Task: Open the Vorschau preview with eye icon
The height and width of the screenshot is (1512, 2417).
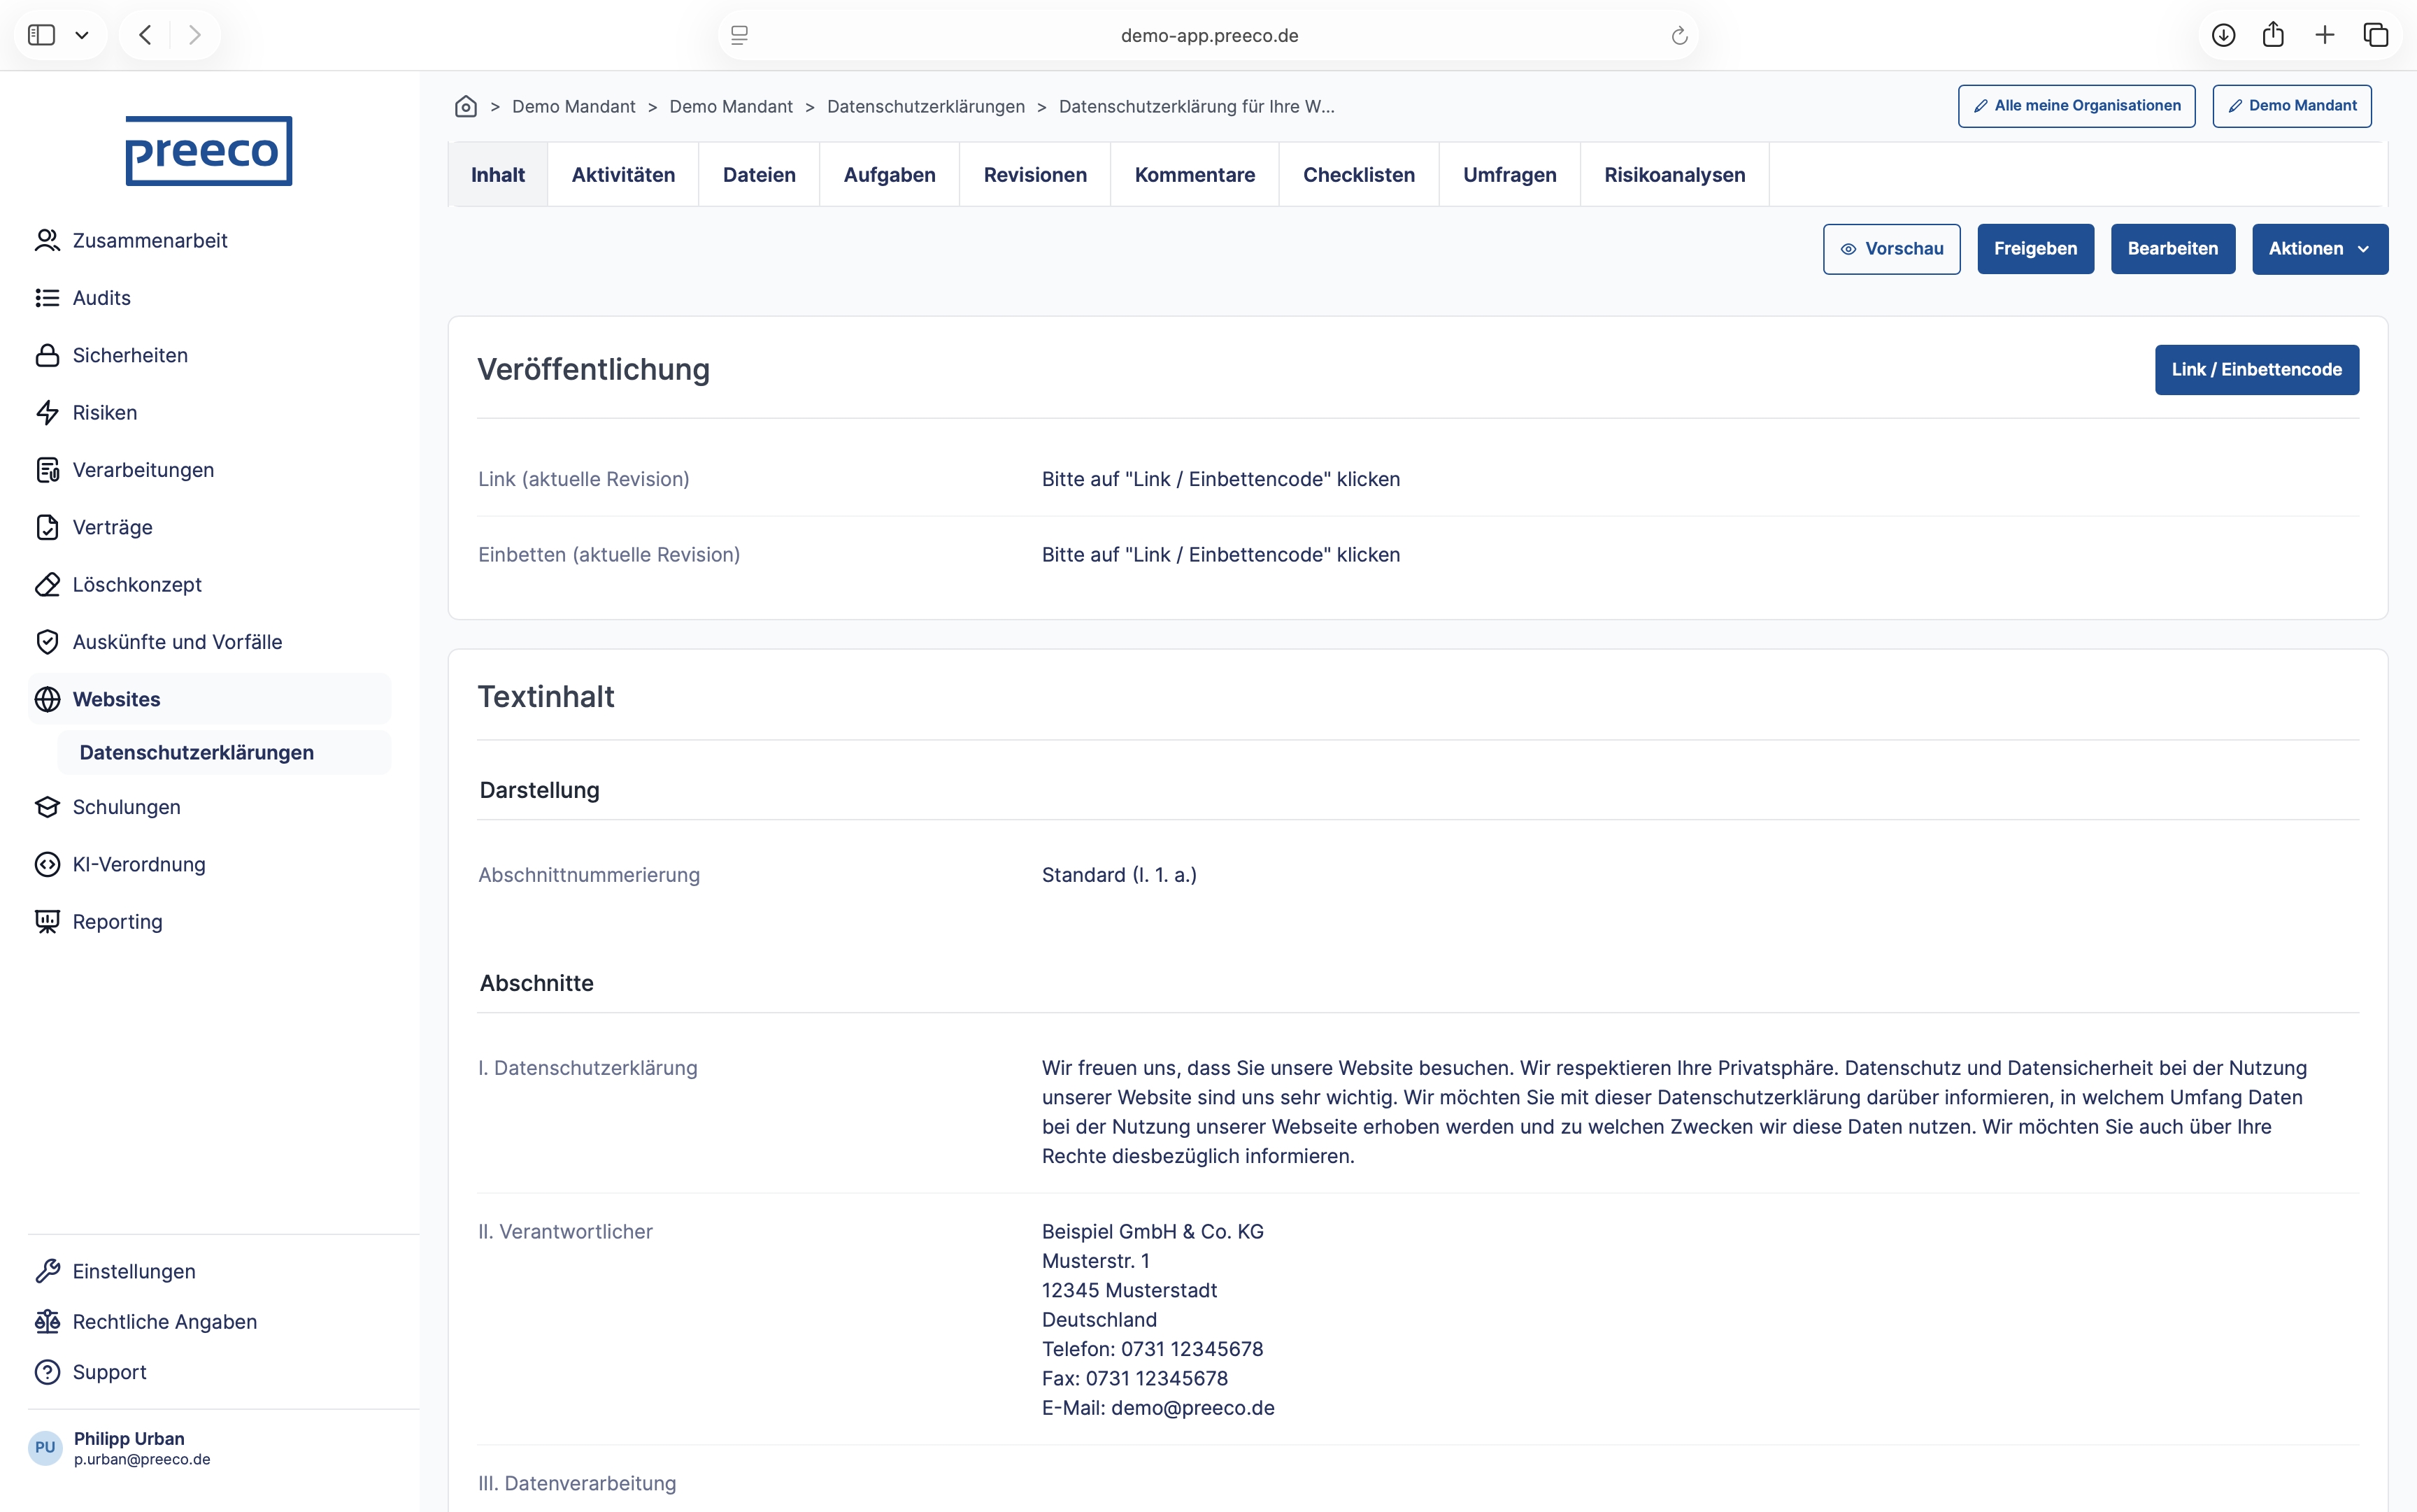Action: (x=1891, y=249)
